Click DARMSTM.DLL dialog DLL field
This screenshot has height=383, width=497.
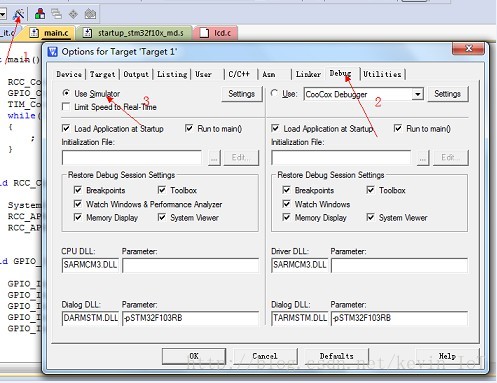click(90, 318)
